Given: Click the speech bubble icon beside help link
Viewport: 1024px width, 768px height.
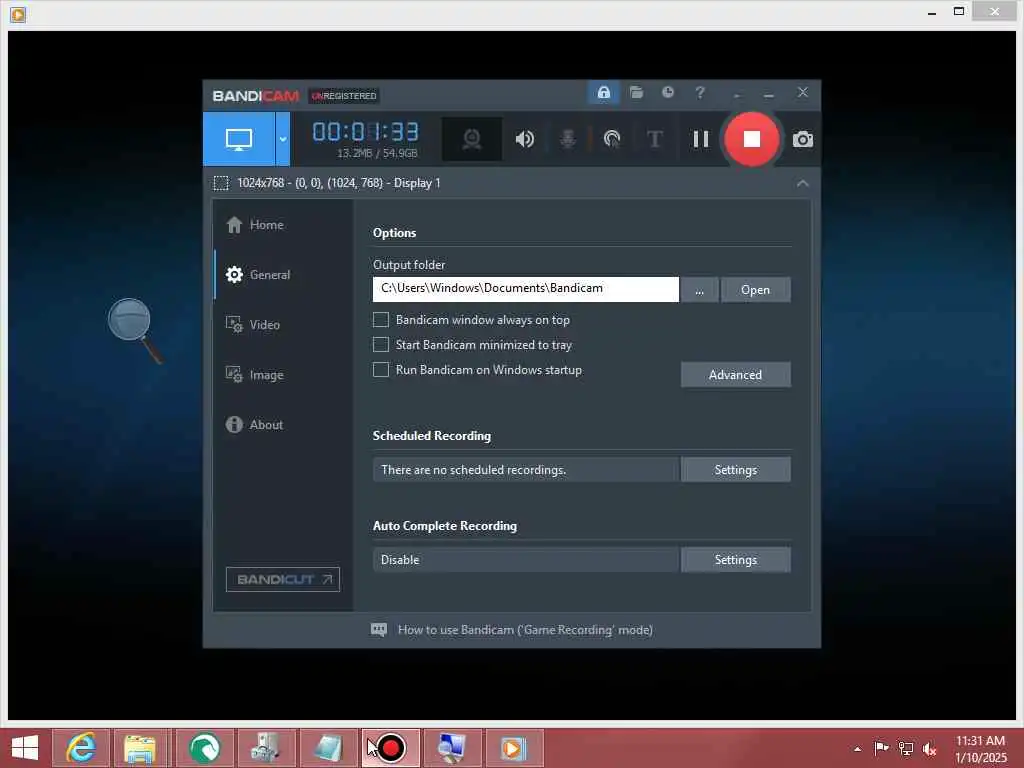Looking at the screenshot, I should pos(379,630).
